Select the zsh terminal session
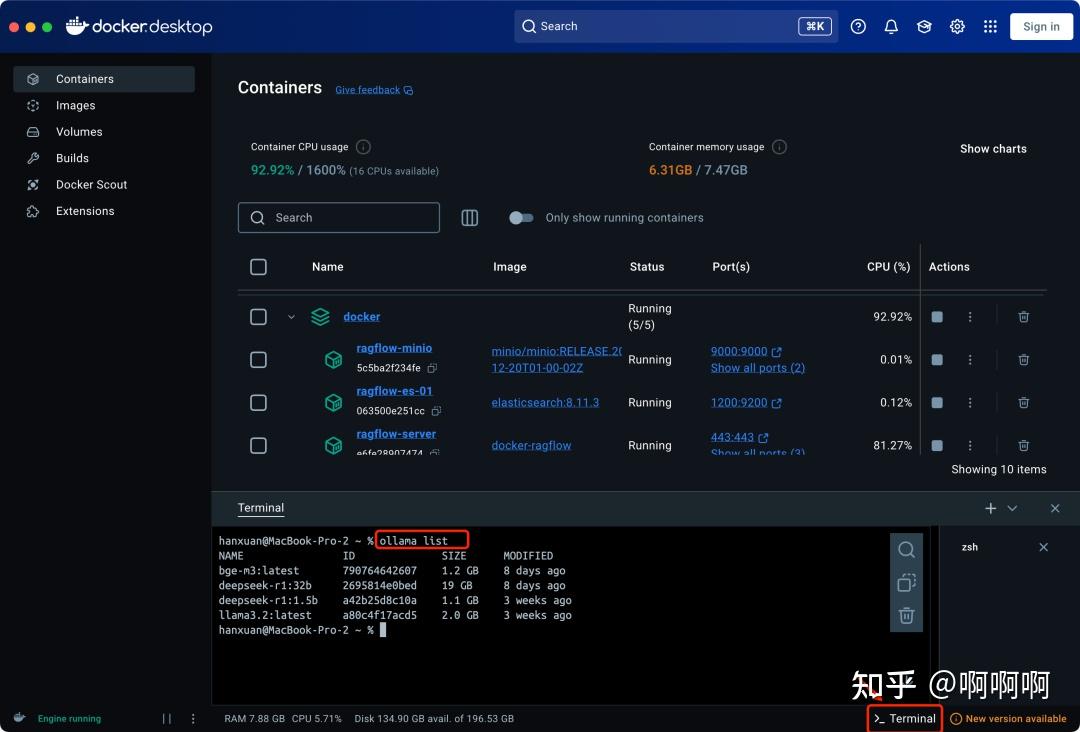 click(970, 547)
